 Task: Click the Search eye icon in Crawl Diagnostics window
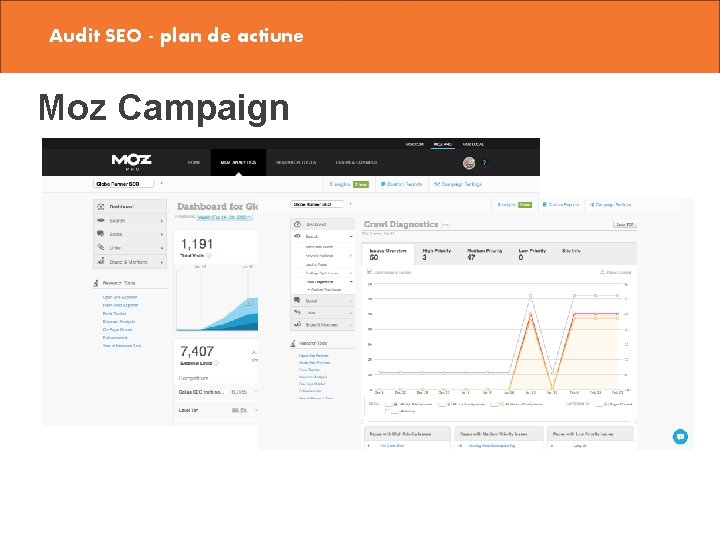[x=297, y=236]
